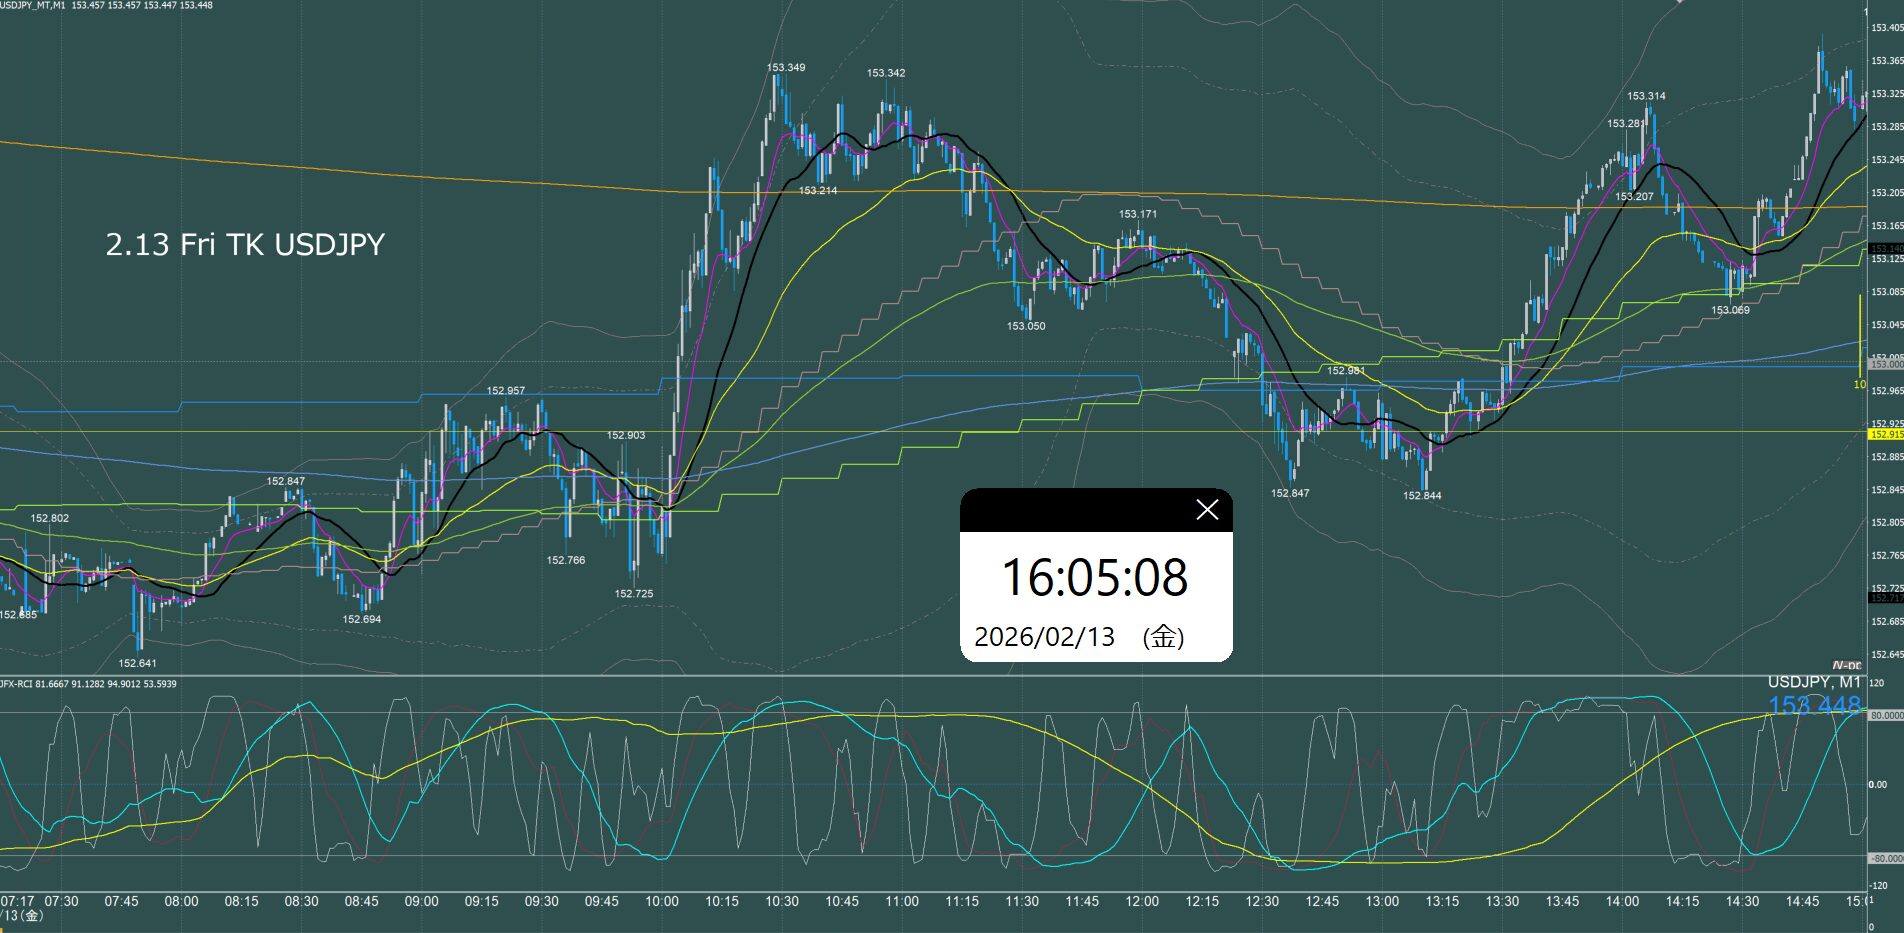Click the 2026/02/13 date in clock widget
Image resolution: width=1904 pixels, height=933 pixels.
[x=1044, y=638]
